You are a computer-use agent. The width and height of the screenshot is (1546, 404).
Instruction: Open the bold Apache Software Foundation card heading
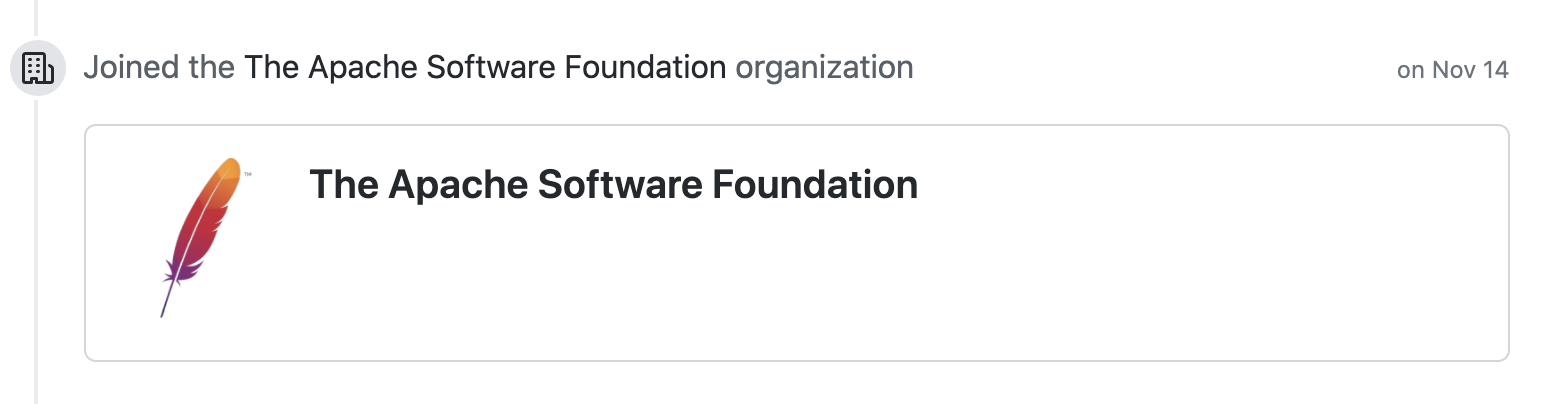point(613,185)
